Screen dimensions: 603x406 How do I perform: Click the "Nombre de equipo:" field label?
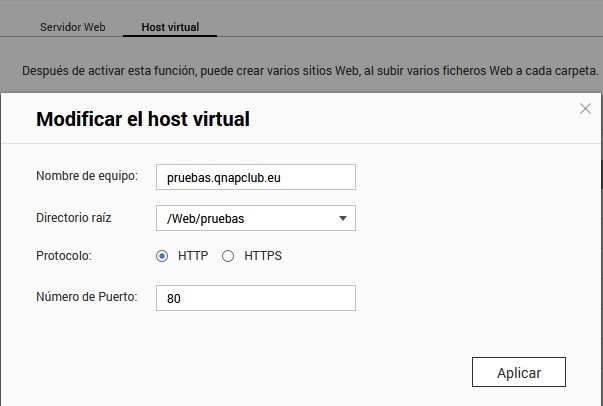87,177
